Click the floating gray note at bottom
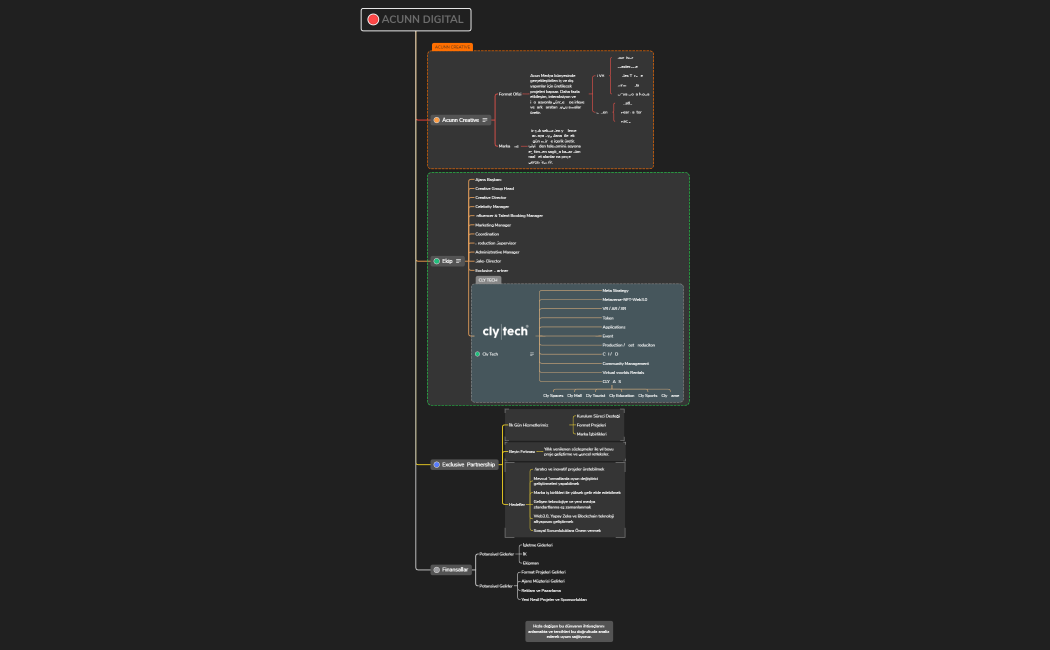Viewport: 1050px width, 650px height. (569, 631)
